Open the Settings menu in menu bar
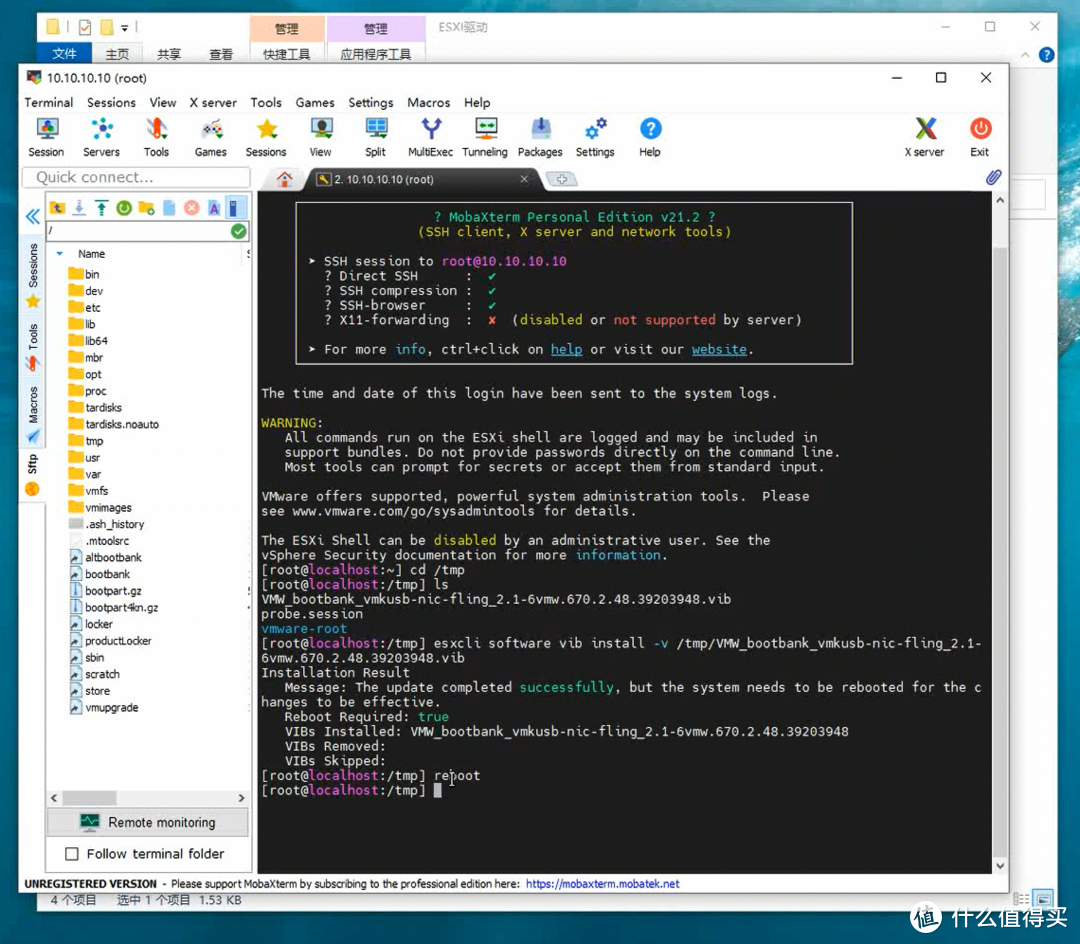Screen dimensions: 1080x944 tap(371, 103)
